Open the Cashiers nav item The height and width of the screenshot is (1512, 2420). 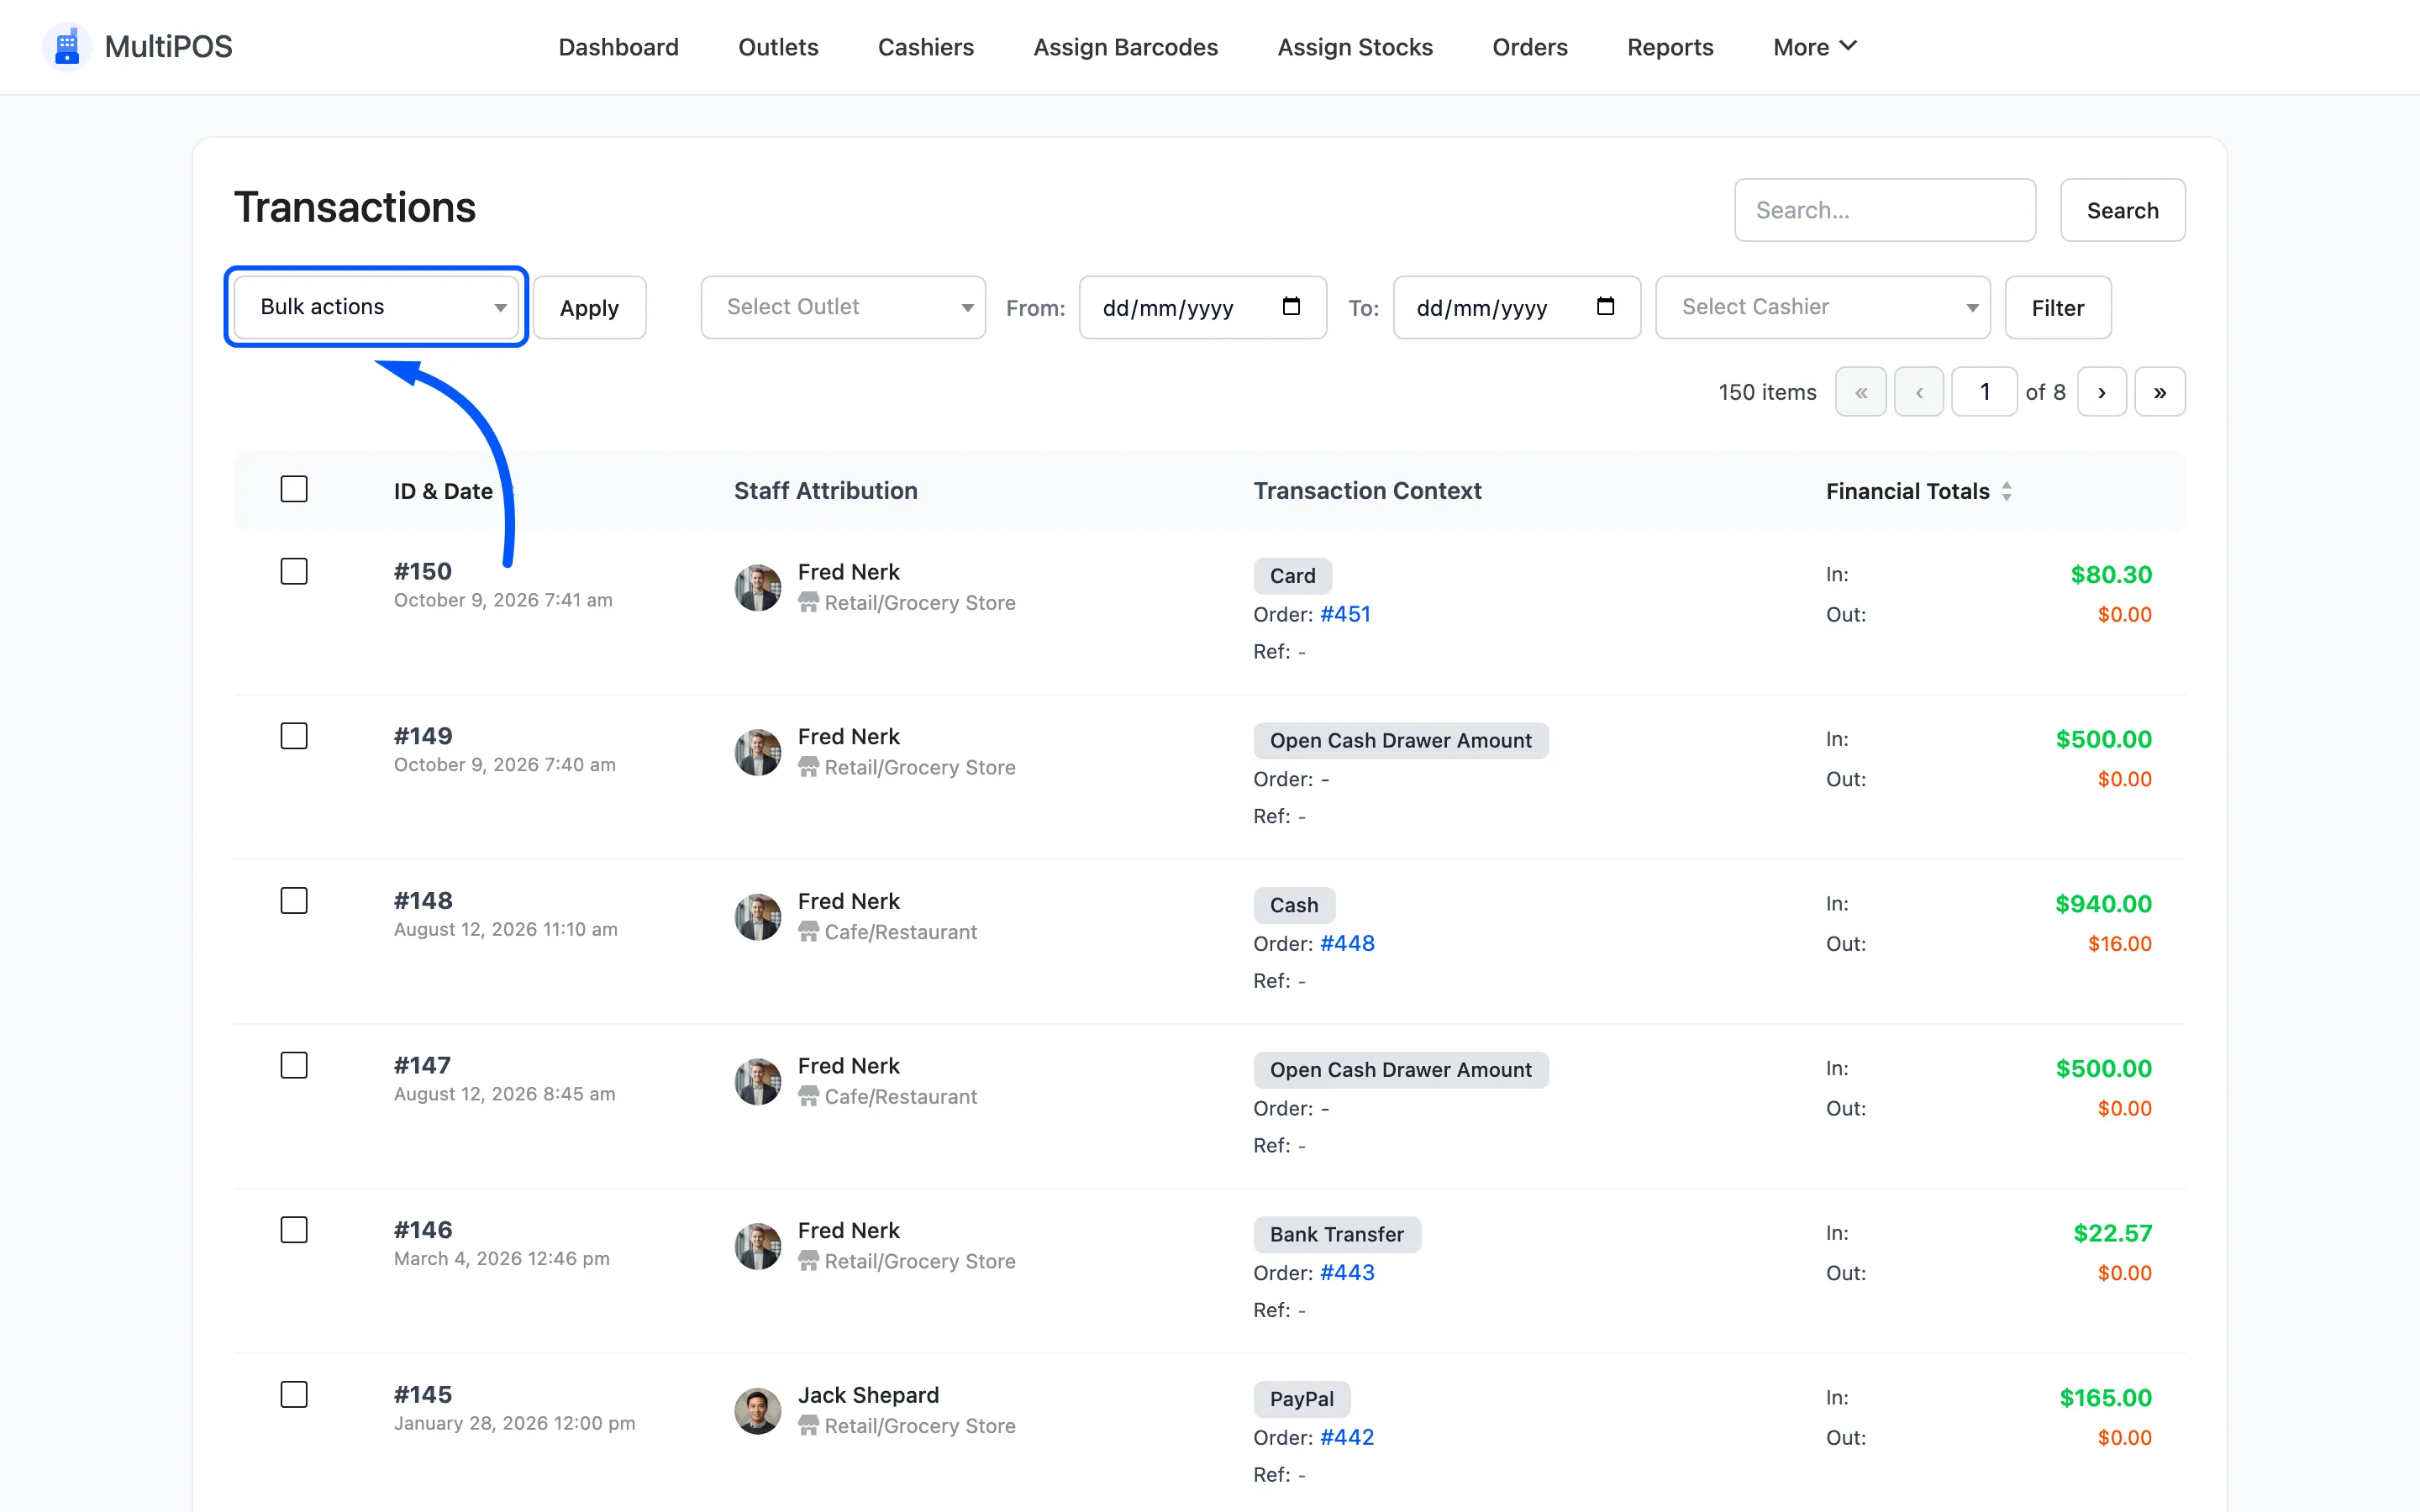[x=925, y=47]
